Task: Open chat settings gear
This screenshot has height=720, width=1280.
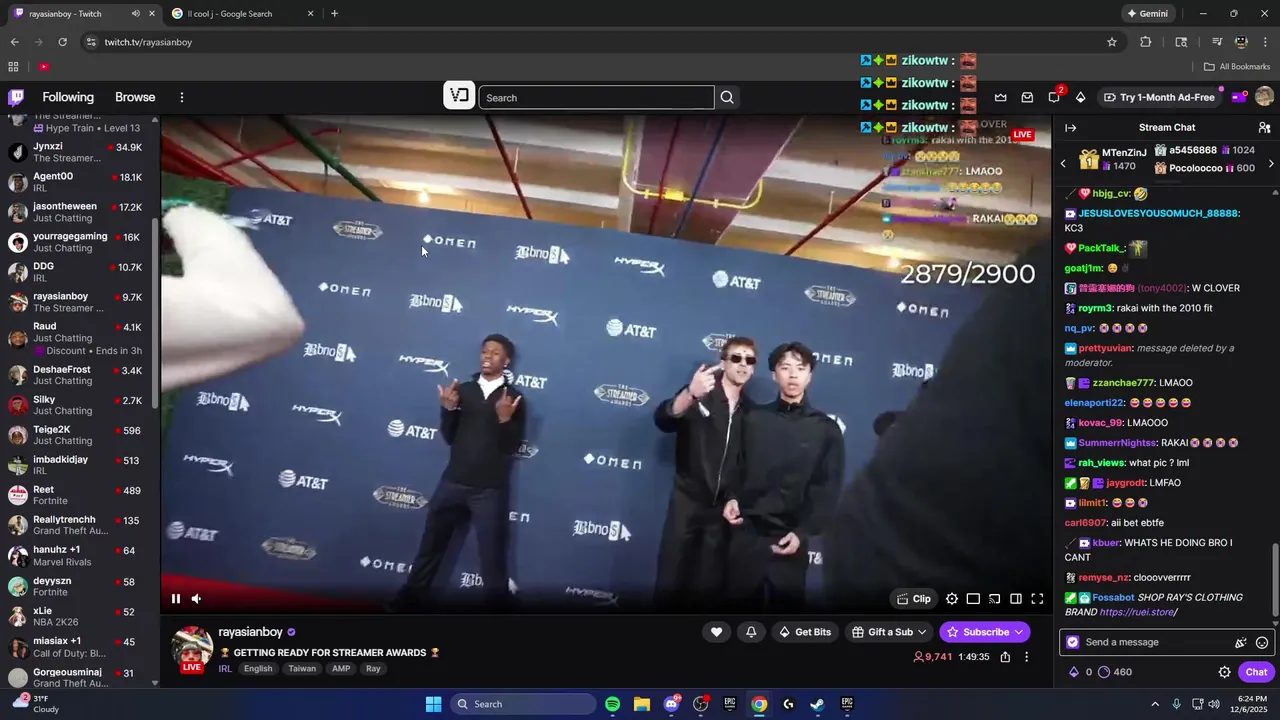Action: [1224, 672]
